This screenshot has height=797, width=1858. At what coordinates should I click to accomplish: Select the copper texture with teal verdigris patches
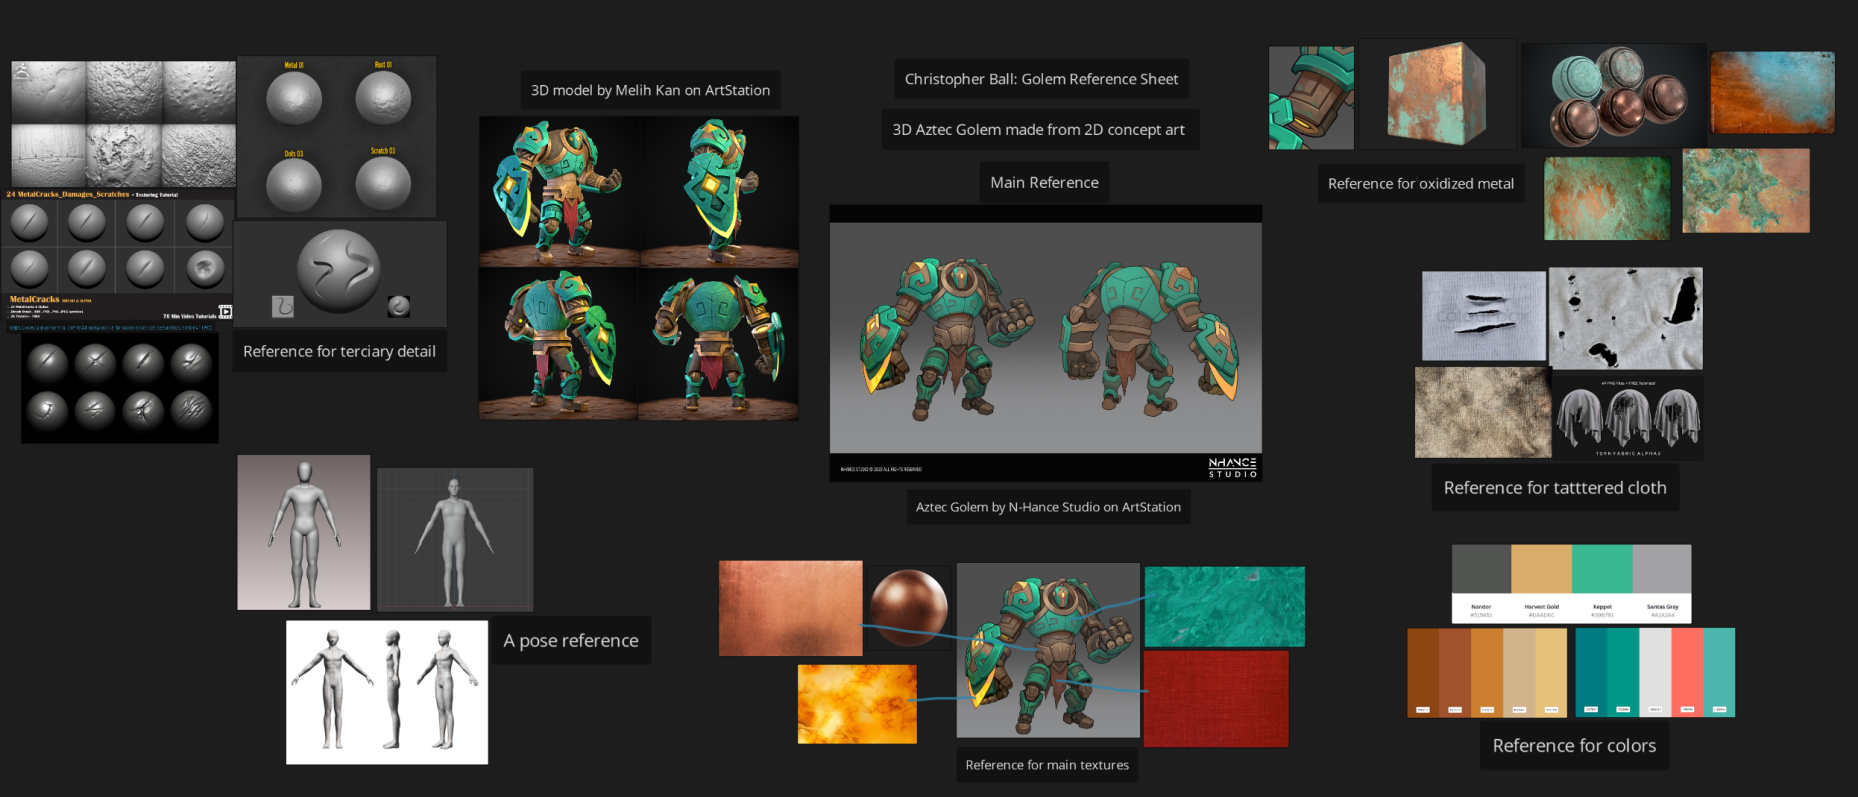[x=1746, y=191]
